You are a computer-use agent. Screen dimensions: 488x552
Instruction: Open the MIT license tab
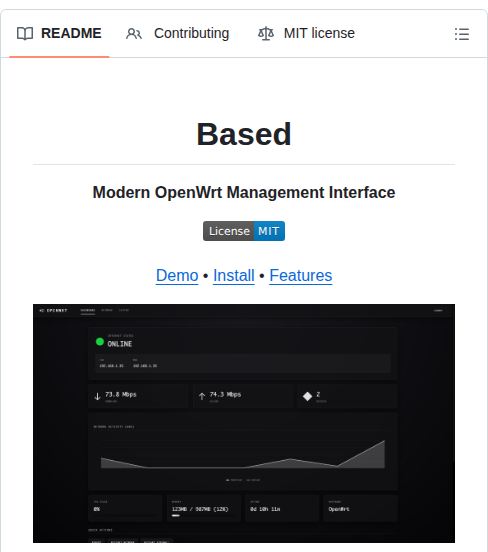coord(306,33)
